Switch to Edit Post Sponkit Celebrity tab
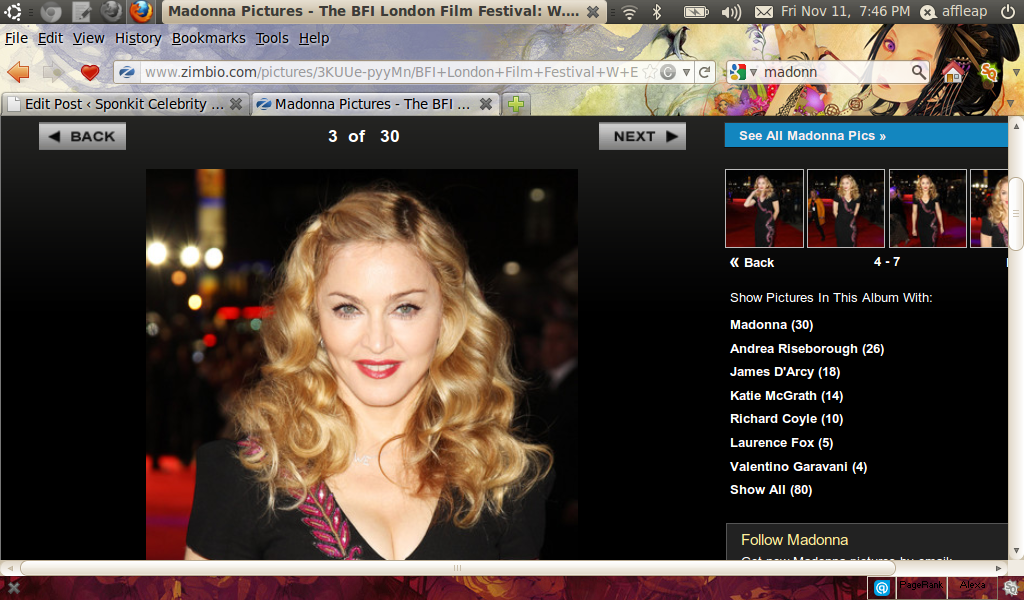This screenshot has height=600, width=1024. click(125, 104)
